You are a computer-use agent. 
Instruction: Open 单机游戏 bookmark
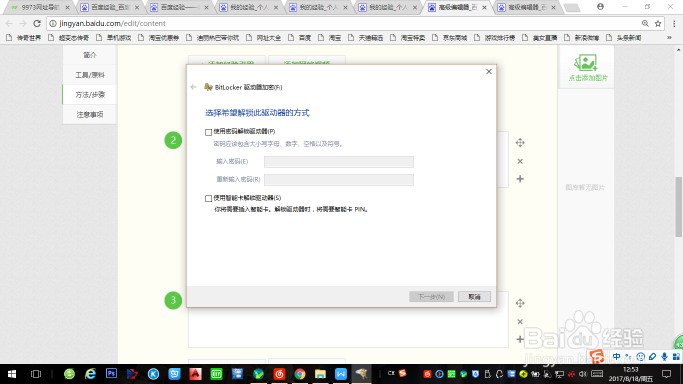click(114, 38)
